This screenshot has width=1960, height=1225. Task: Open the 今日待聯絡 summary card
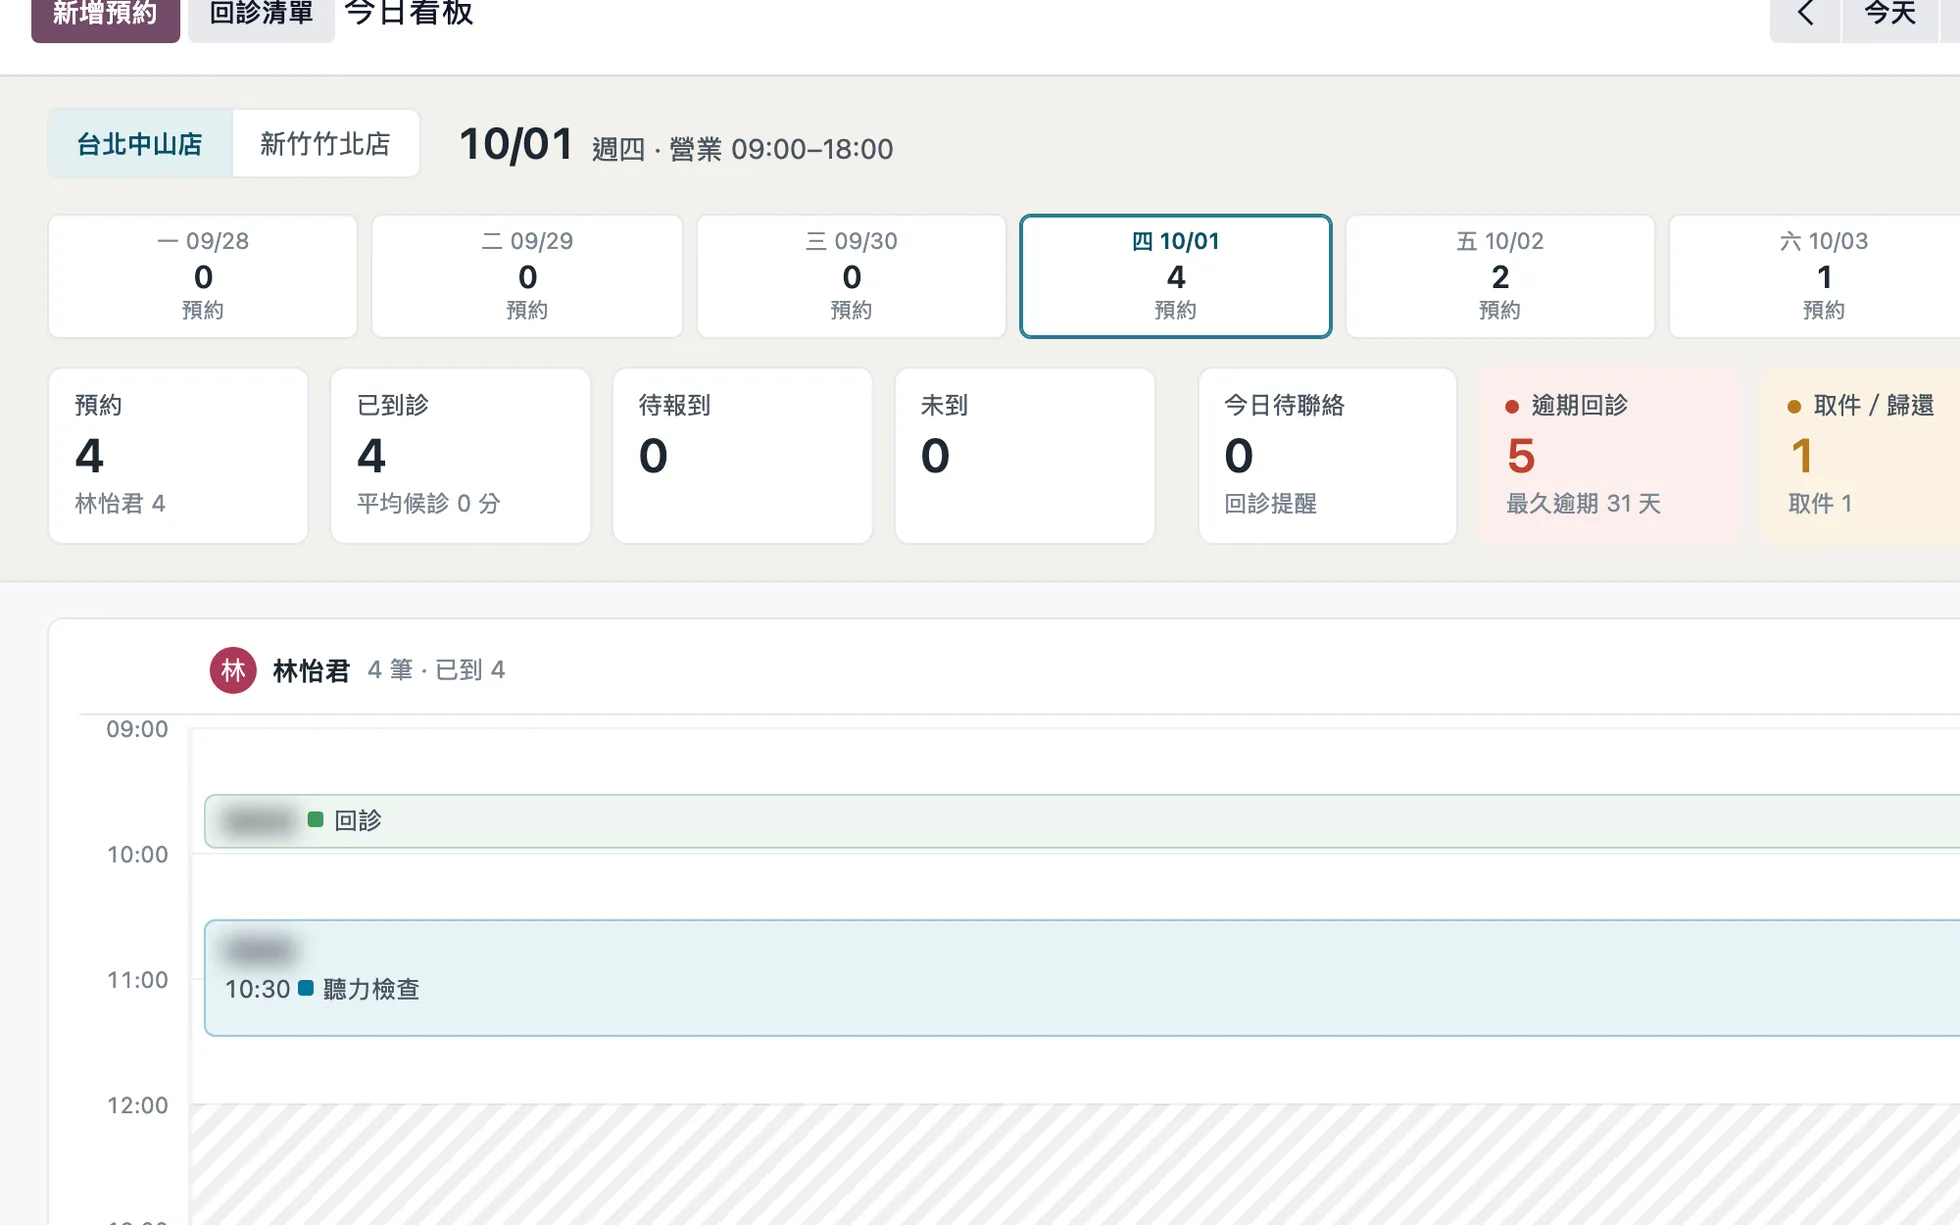pos(1327,456)
